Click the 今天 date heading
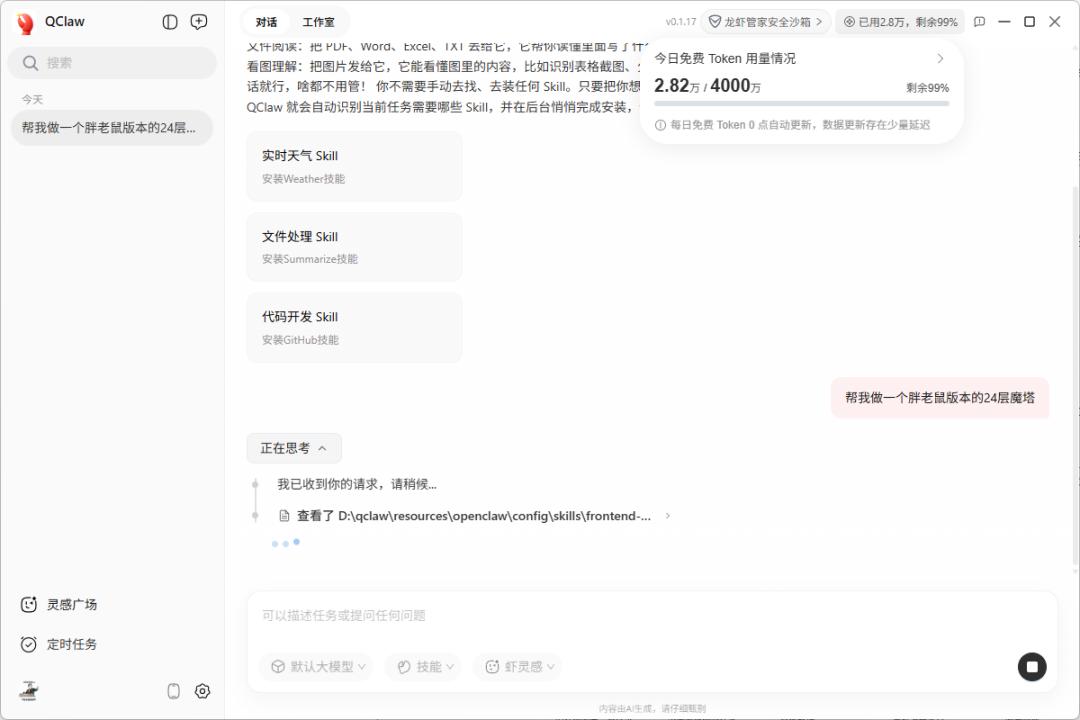This screenshot has height=720, width=1080. coord(32,99)
